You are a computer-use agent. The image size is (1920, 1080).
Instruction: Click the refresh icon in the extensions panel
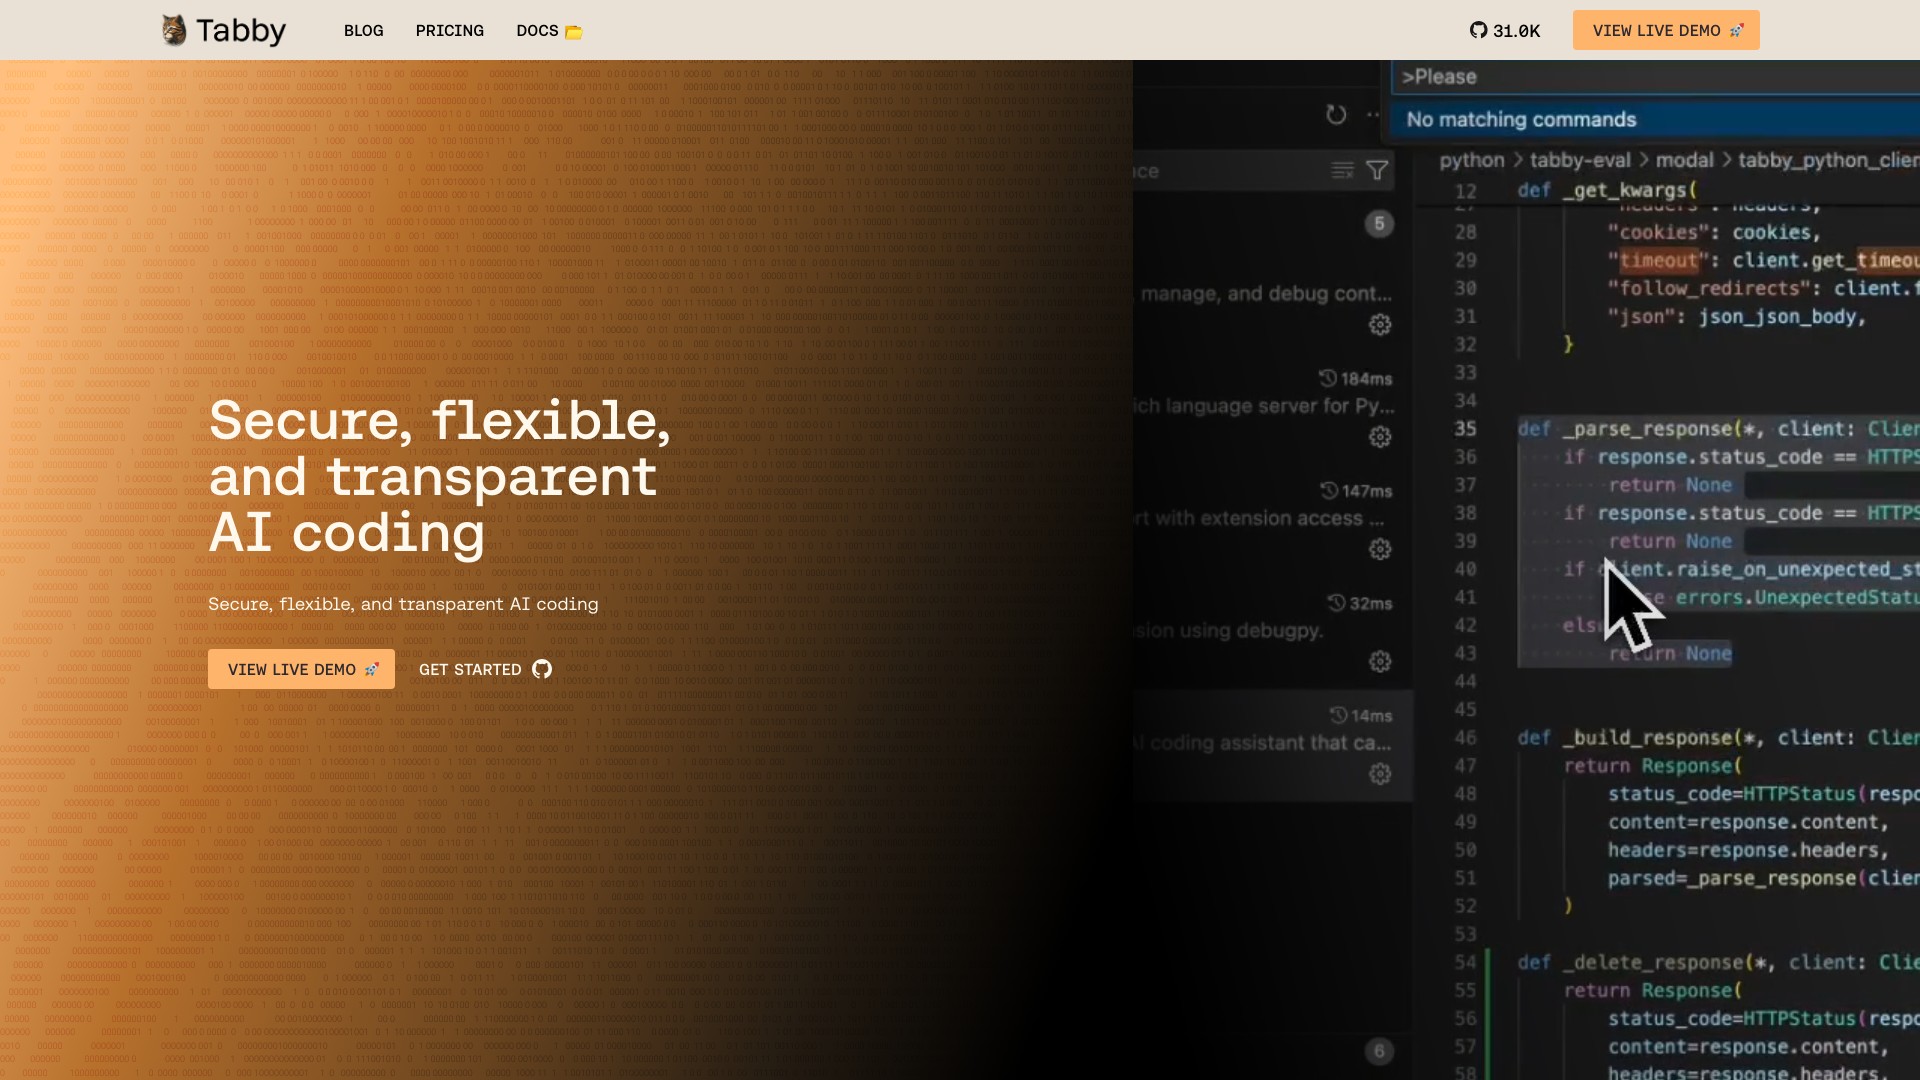1336,114
